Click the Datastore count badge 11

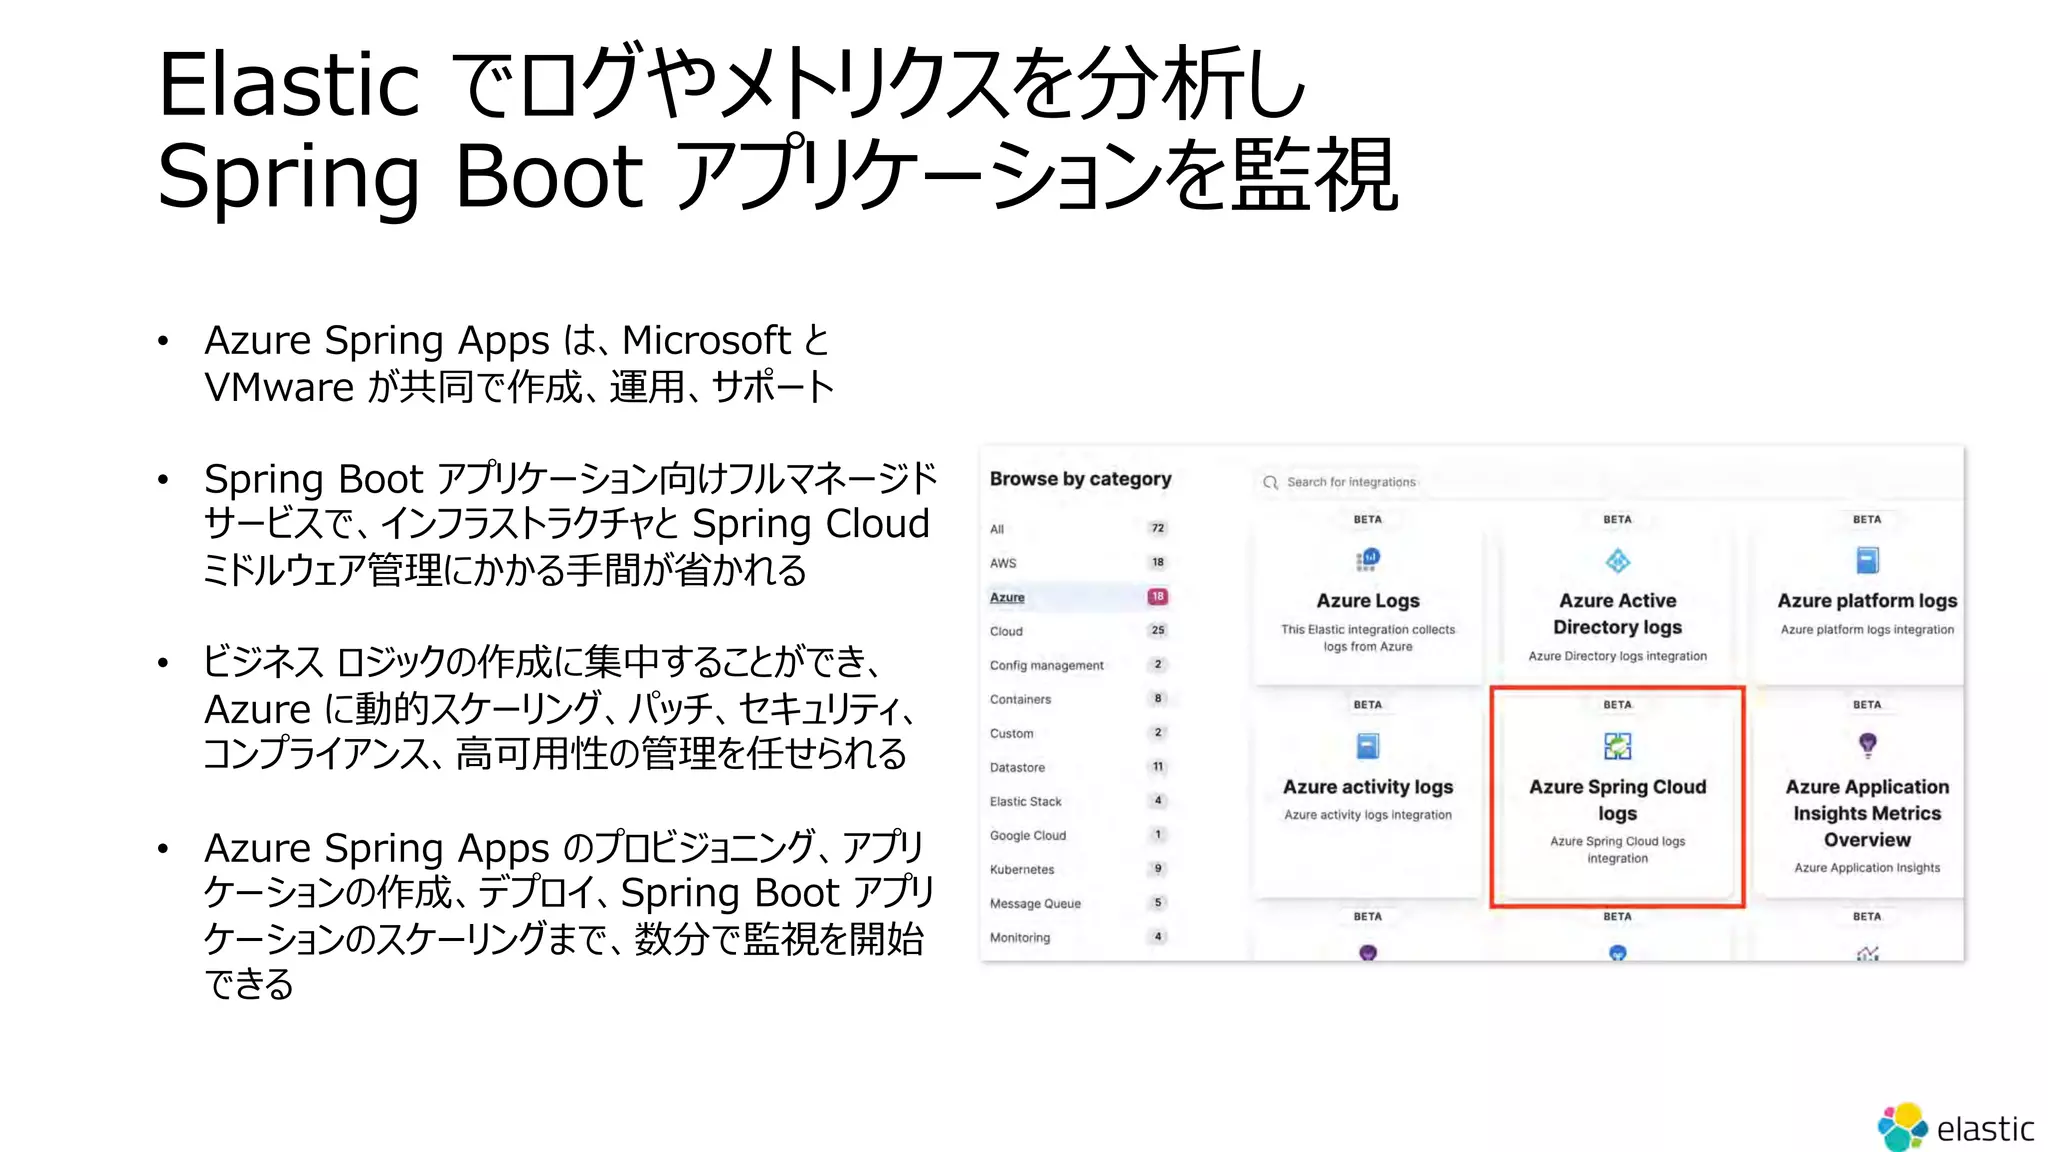[1157, 767]
